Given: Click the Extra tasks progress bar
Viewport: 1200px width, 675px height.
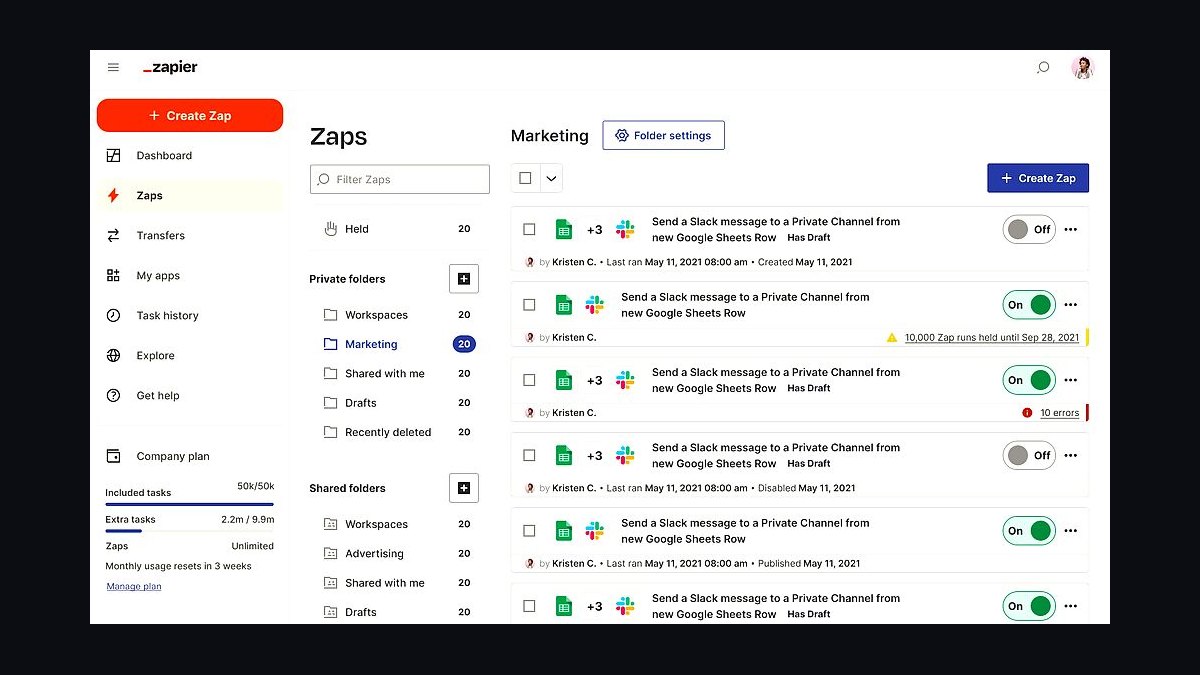Looking at the screenshot, I should [x=190, y=531].
